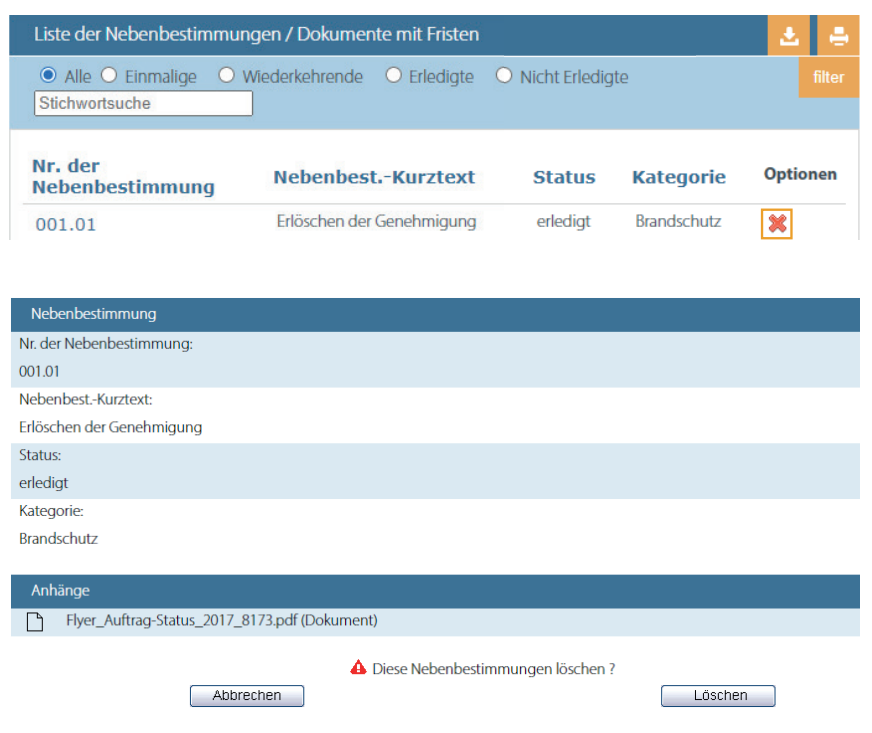
Task: Click the red X delete icon for 001.01
Action: (777, 224)
